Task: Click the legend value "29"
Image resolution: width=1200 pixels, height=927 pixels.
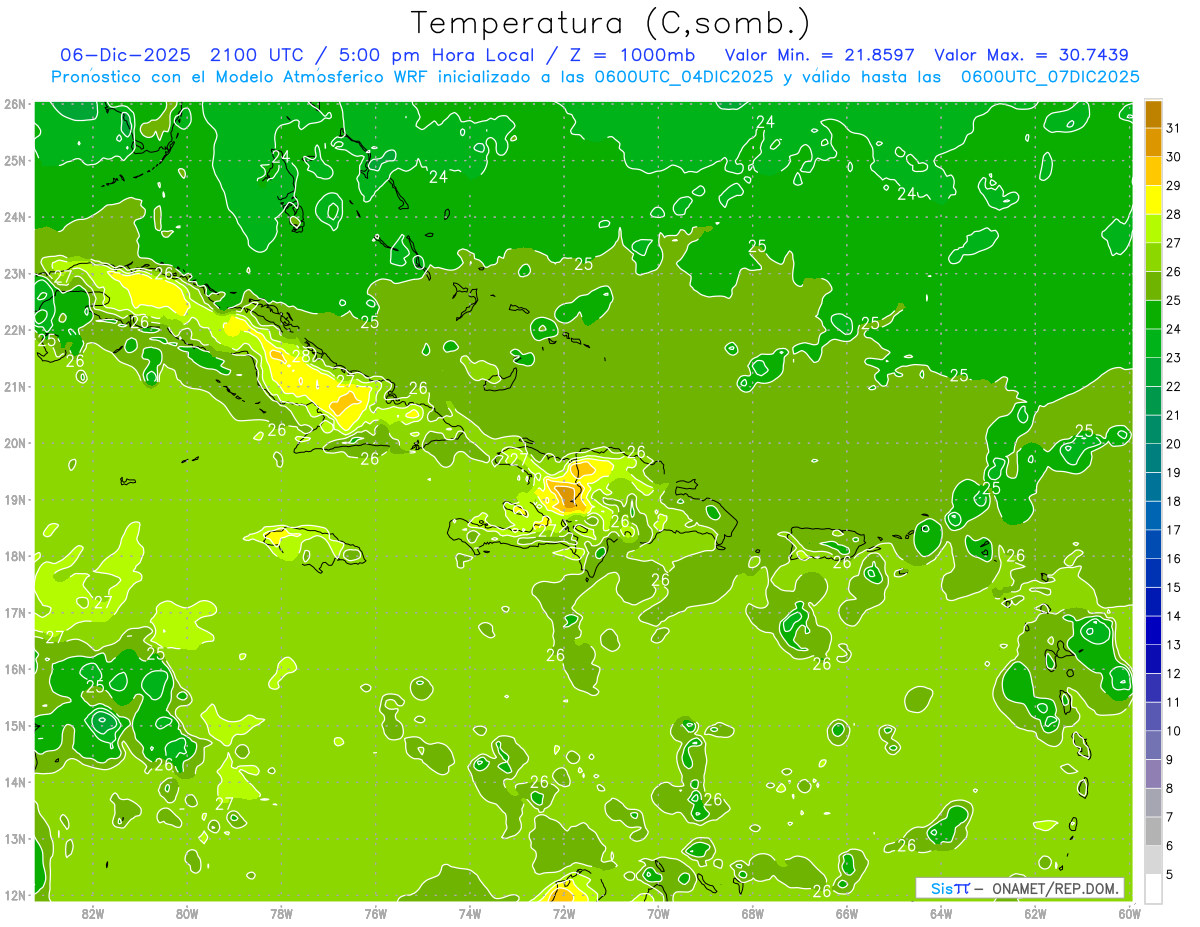Action: point(1174,185)
